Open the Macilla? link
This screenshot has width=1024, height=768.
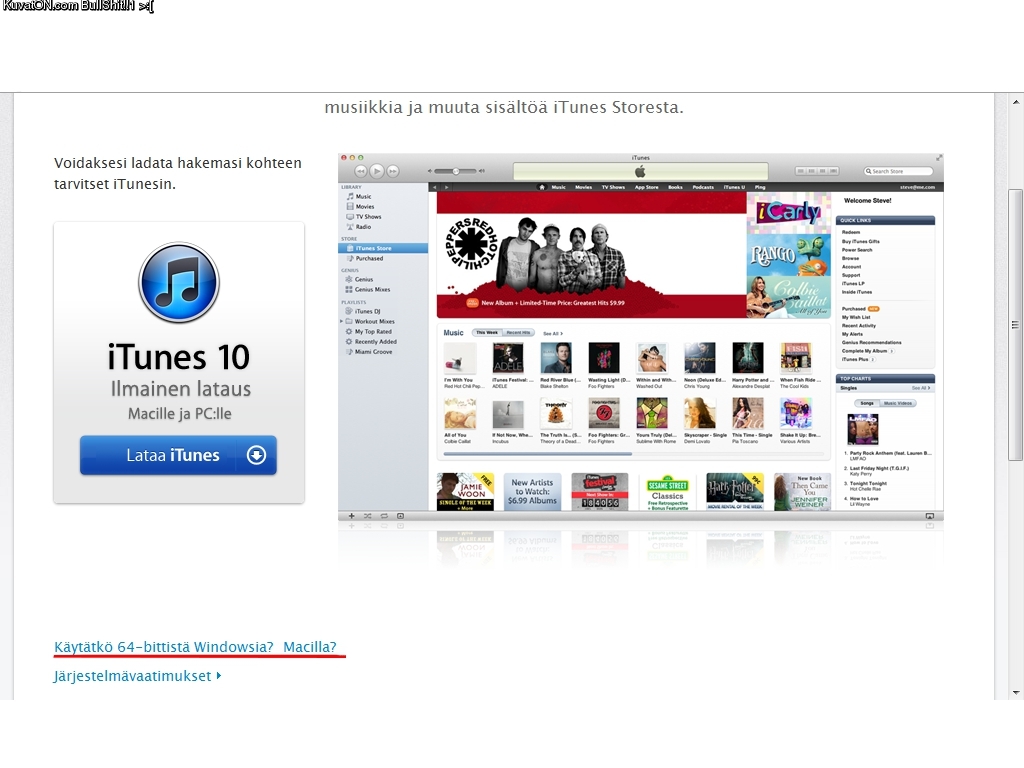tap(310, 647)
